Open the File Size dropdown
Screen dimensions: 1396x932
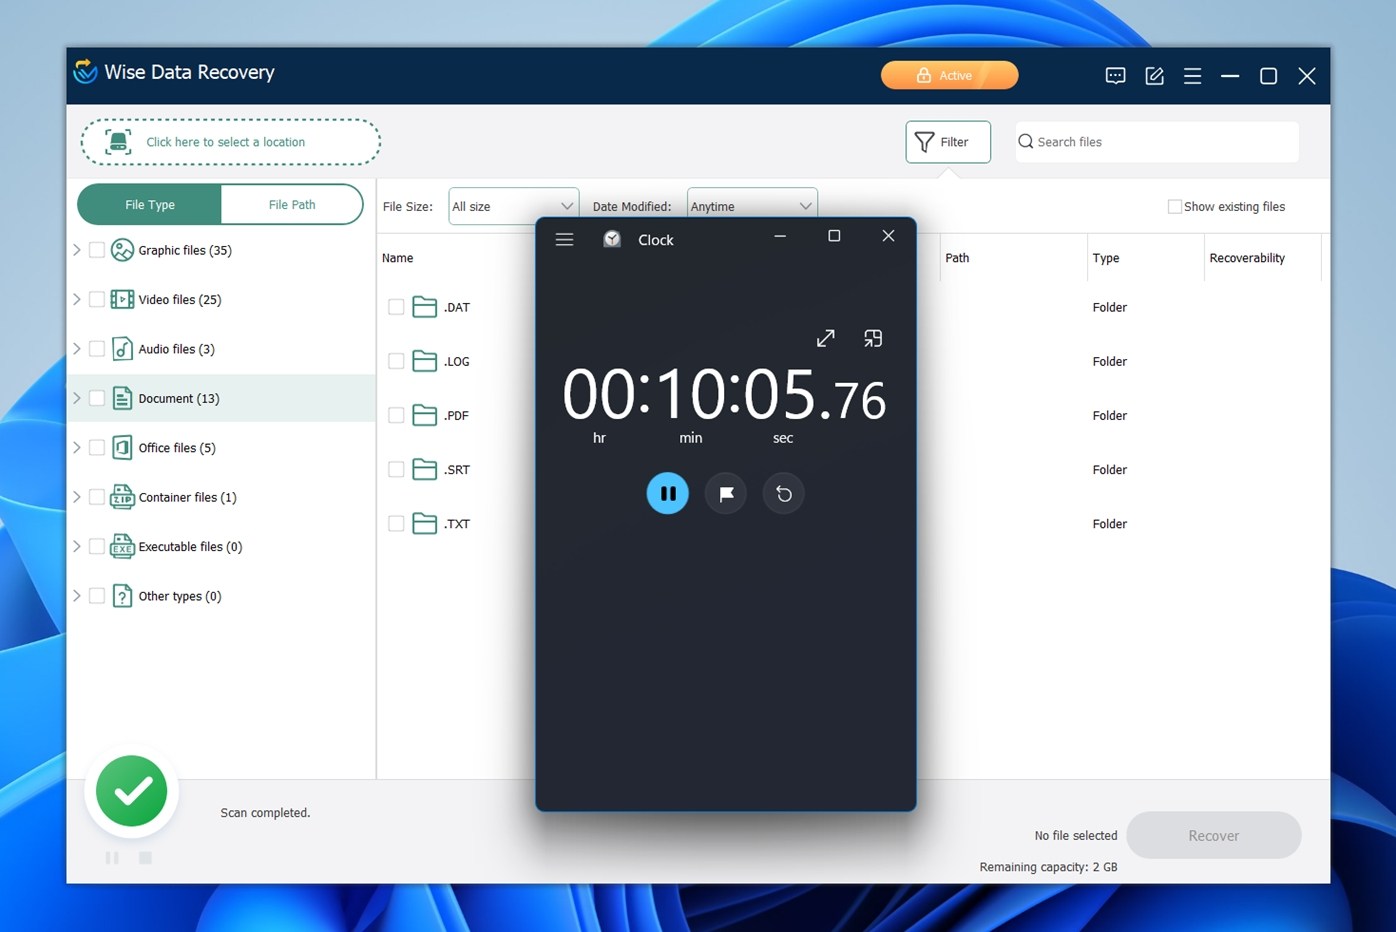click(513, 206)
